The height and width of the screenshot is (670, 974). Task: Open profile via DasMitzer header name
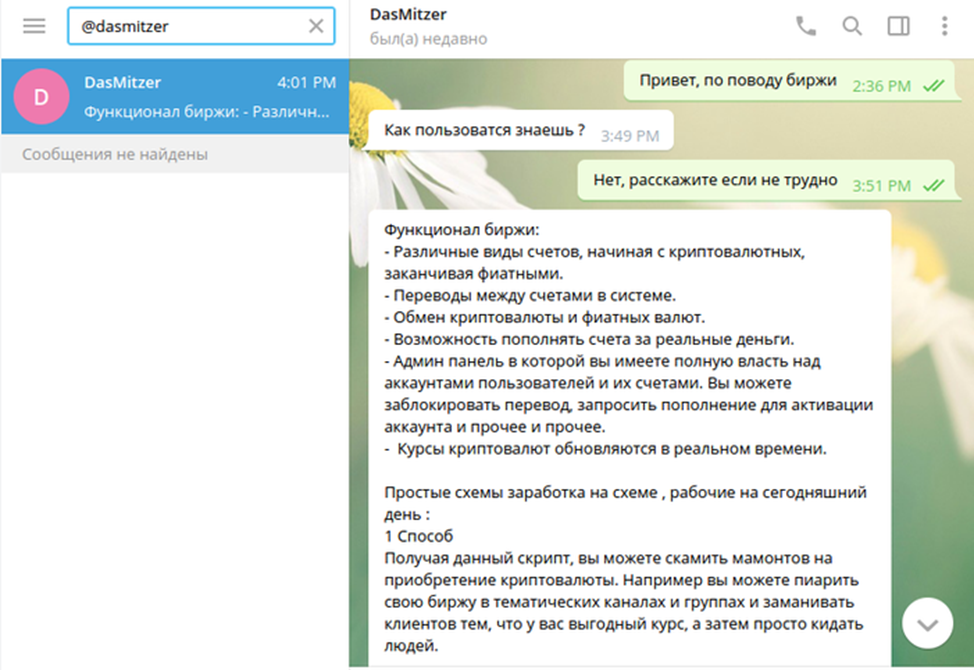click(x=408, y=14)
